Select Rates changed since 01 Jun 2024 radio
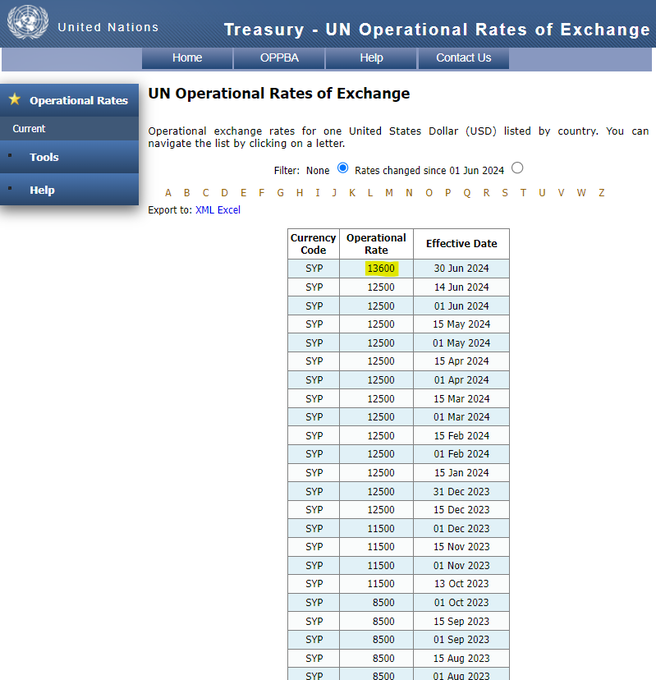 click(517, 168)
